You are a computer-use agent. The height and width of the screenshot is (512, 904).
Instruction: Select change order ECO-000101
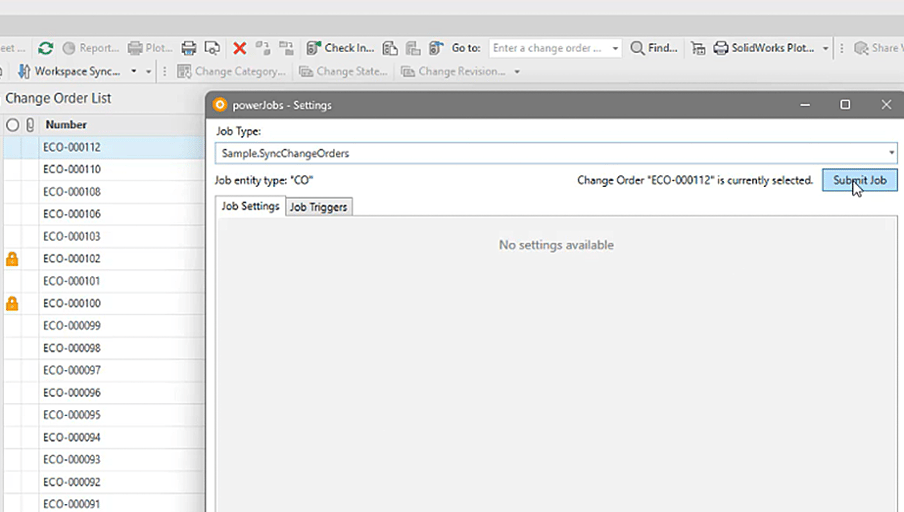71,281
